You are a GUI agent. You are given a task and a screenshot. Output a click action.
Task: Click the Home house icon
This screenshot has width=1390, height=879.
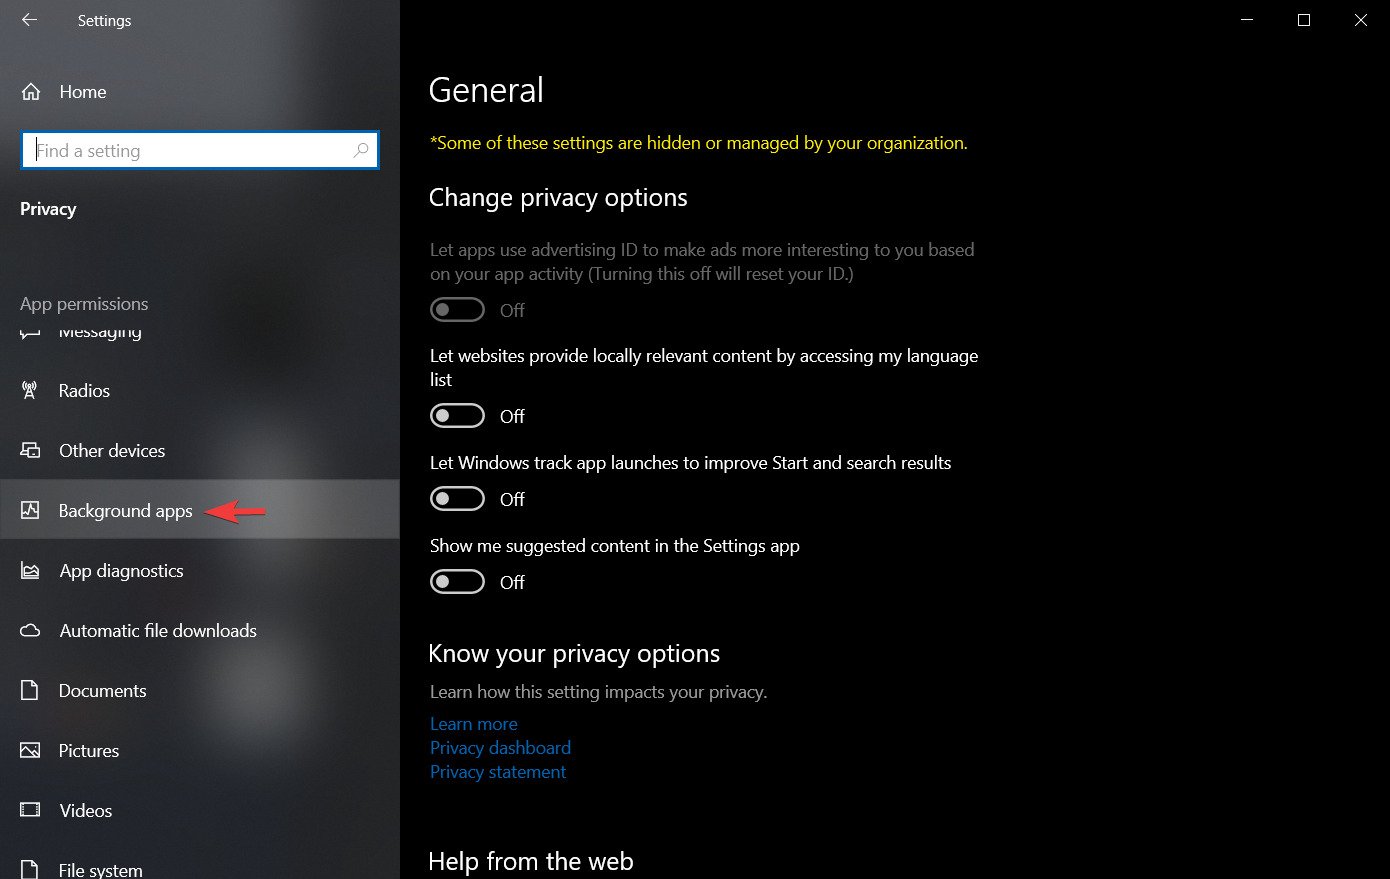point(31,92)
